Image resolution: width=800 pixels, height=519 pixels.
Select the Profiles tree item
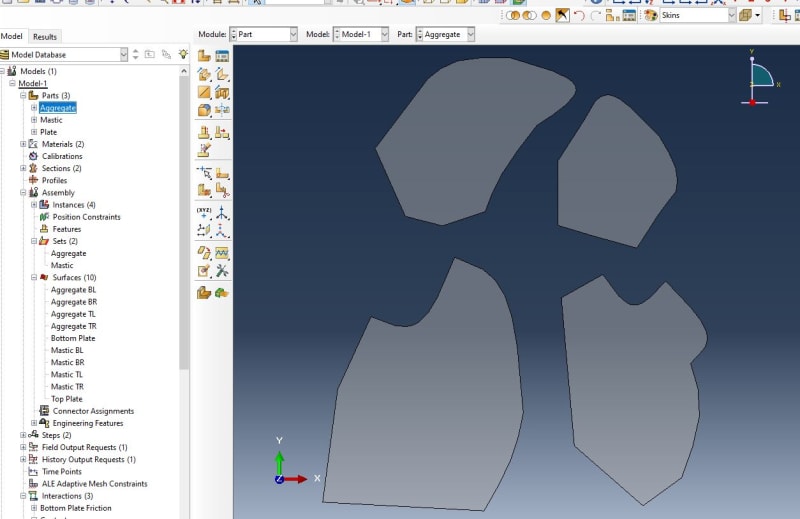click(x=54, y=181)
